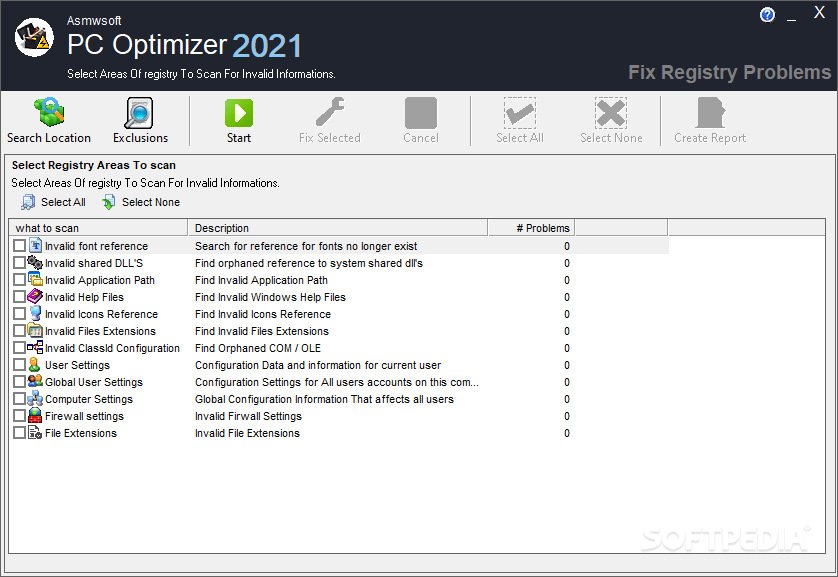
Task: Click the toolbar Select All checkmark icon
Action: (x=519, y=113)
